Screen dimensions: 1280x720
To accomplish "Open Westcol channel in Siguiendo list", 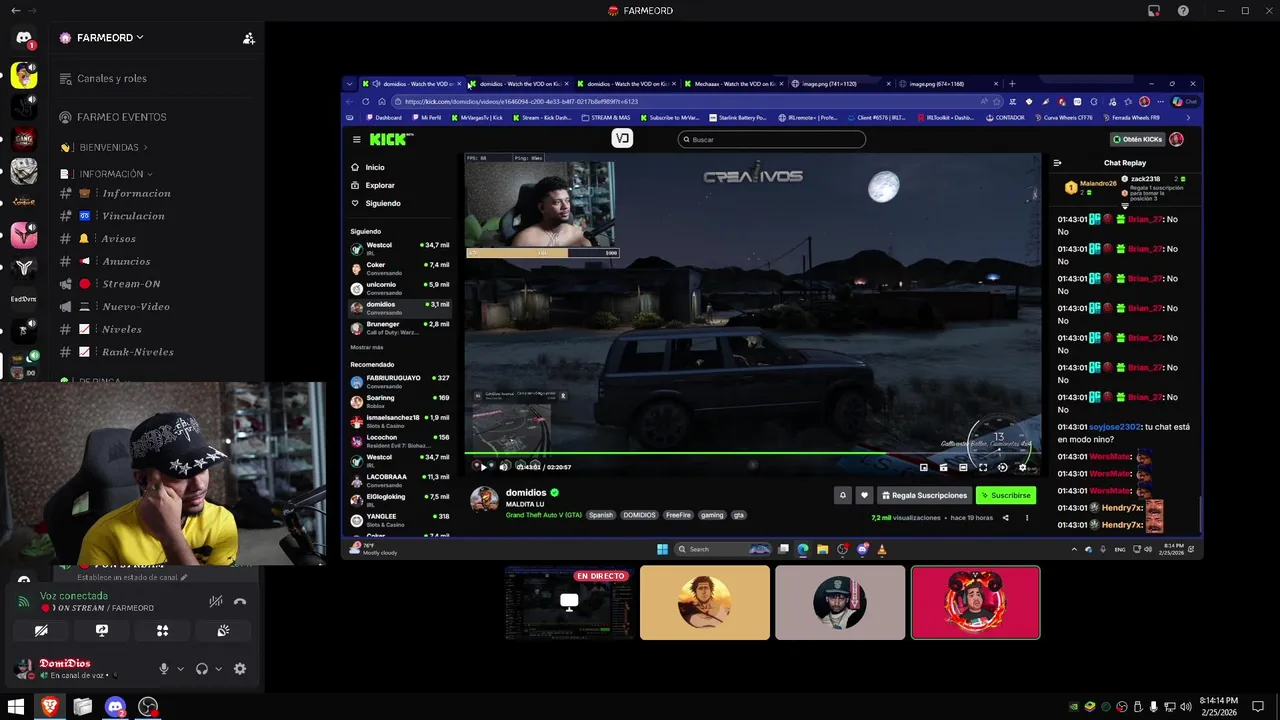I will coord(400,247).
